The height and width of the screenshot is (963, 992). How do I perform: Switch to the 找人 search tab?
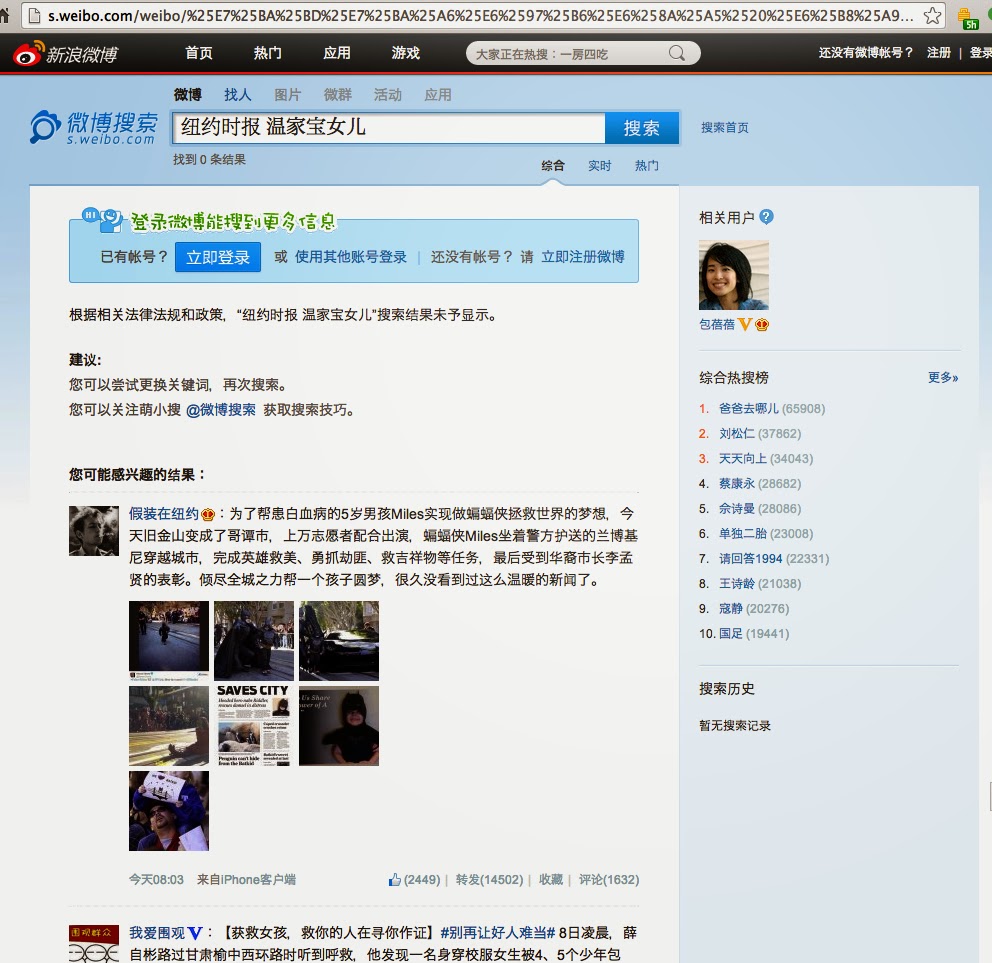coord(238,95)
